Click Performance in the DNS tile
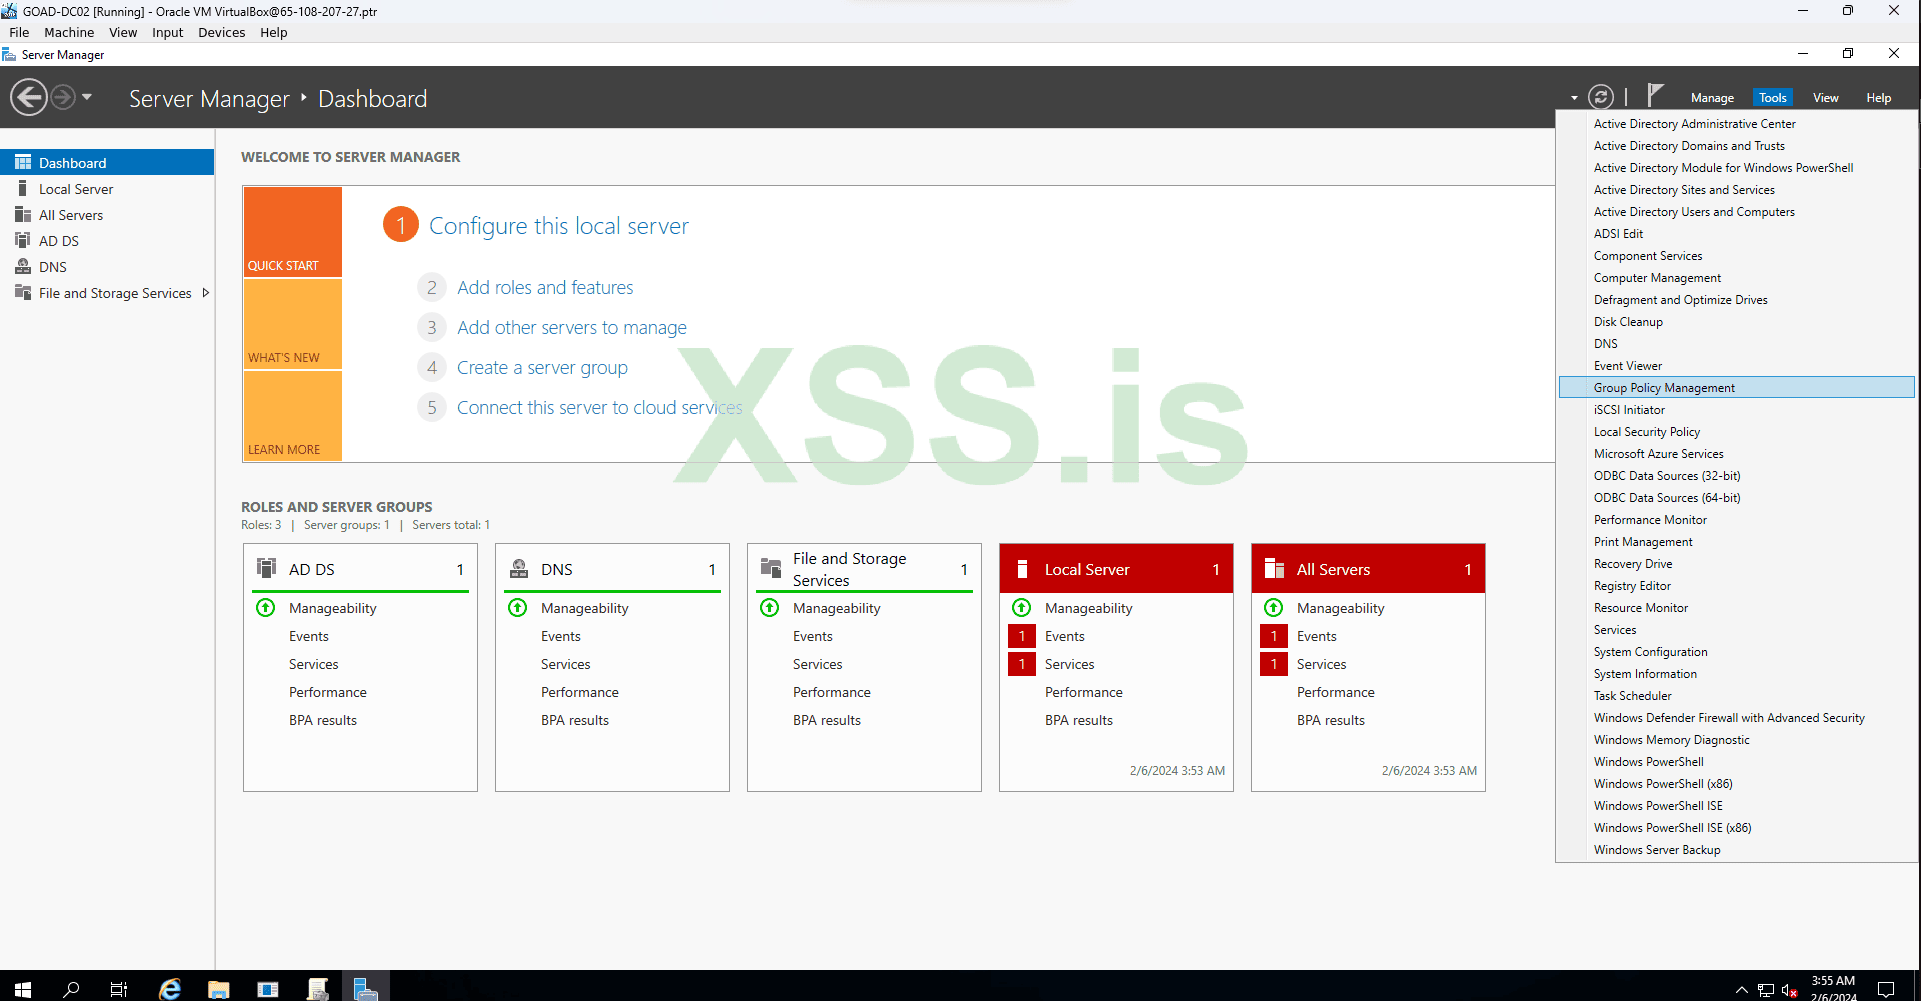 click(x=580, y=692)
